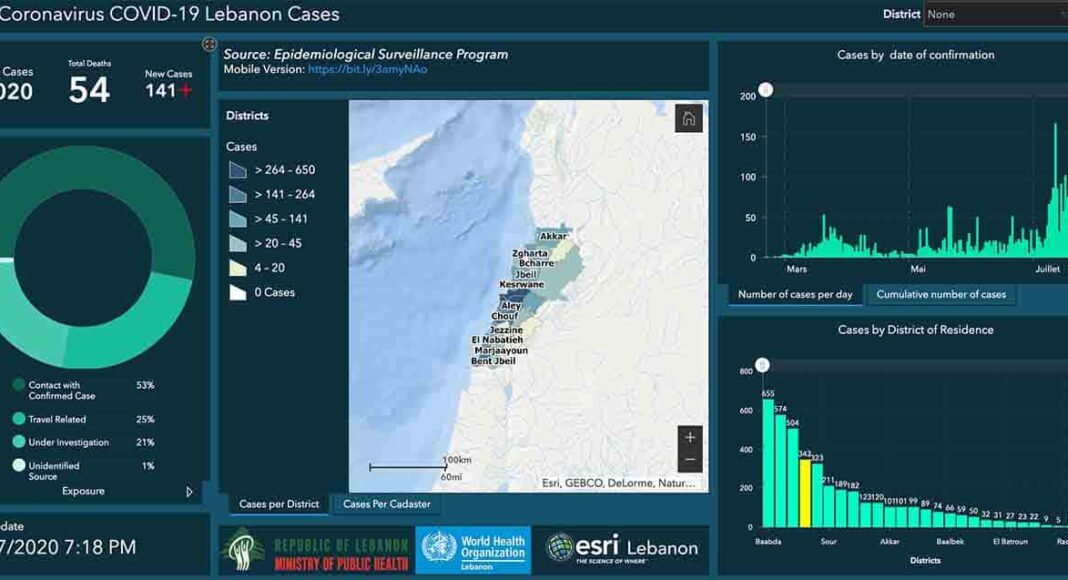This screenshot has width=1068, height=580.
Task: Expand the panel using the fullscreen icon
Action: [209, 44]
